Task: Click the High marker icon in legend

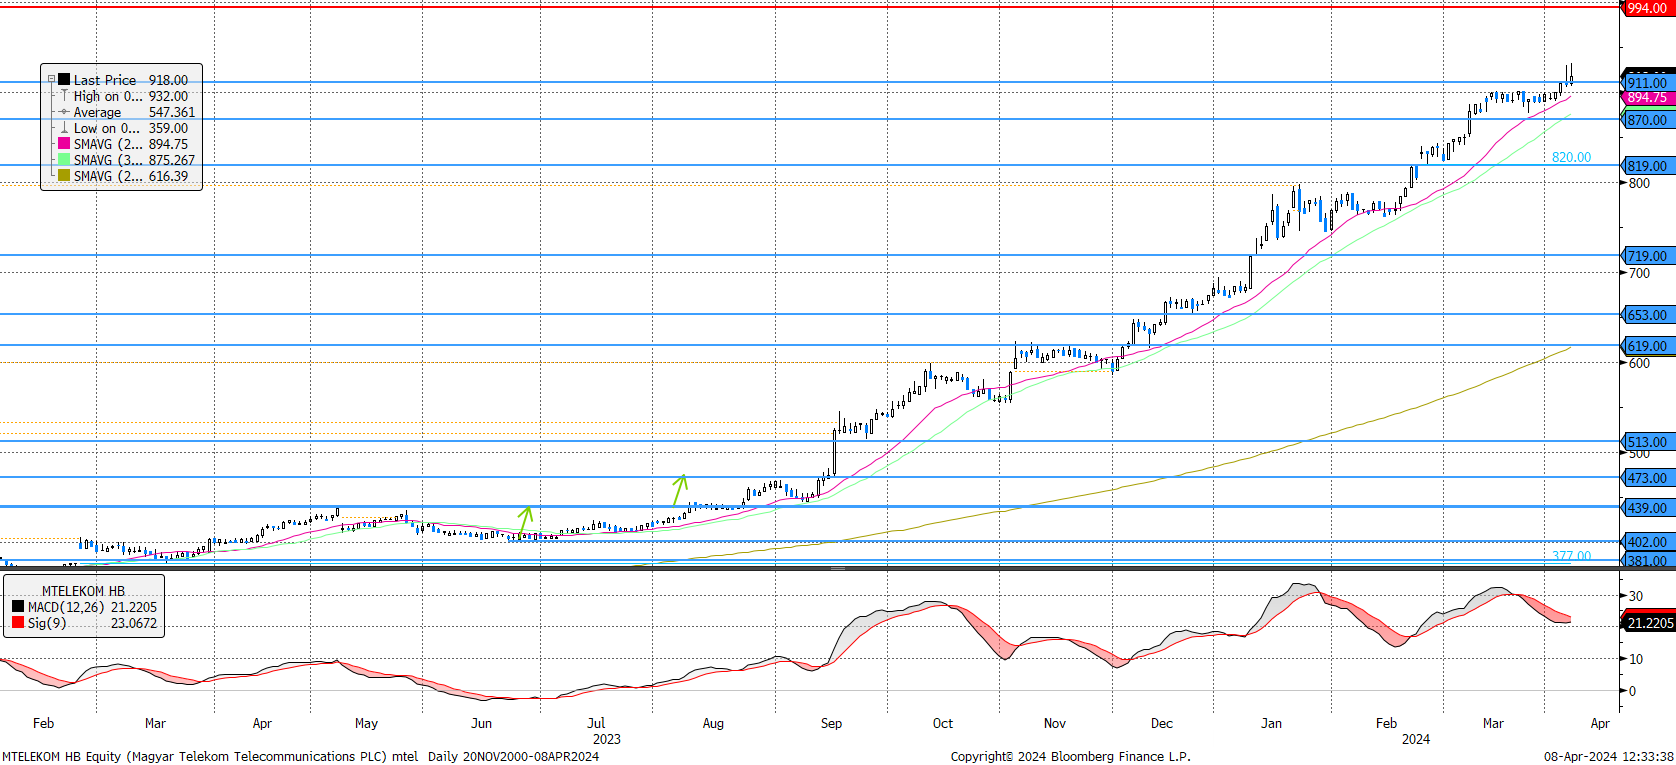Action: (x=64, y=96)
